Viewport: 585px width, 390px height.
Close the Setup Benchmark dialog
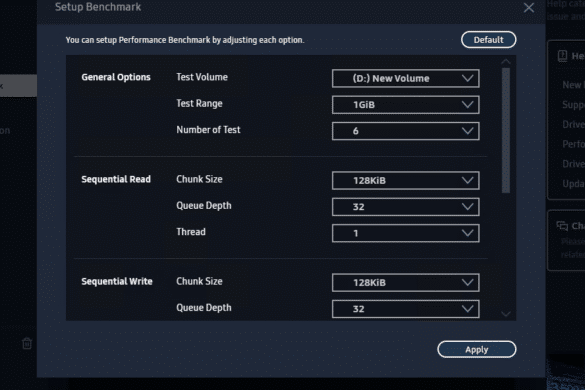[529, 7]
